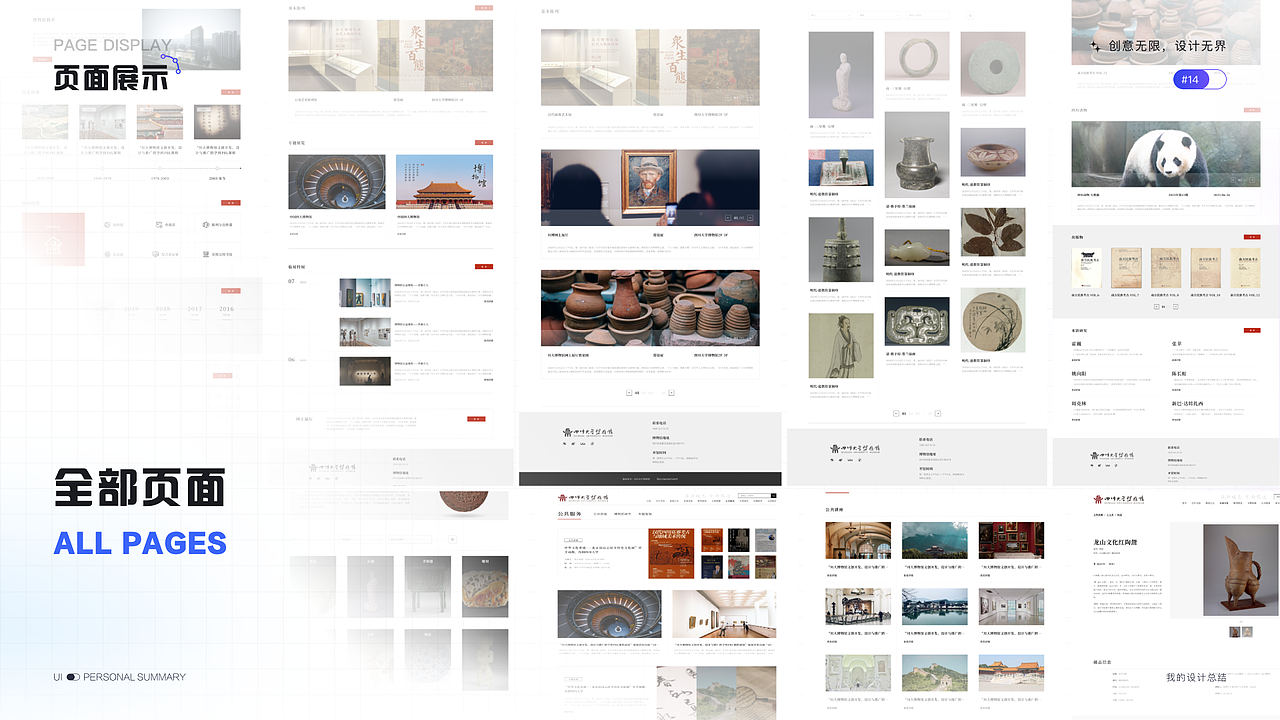Open researcher 霍巍 profile link
This screenshot has height=720, width=1280.
point(1077,344)
